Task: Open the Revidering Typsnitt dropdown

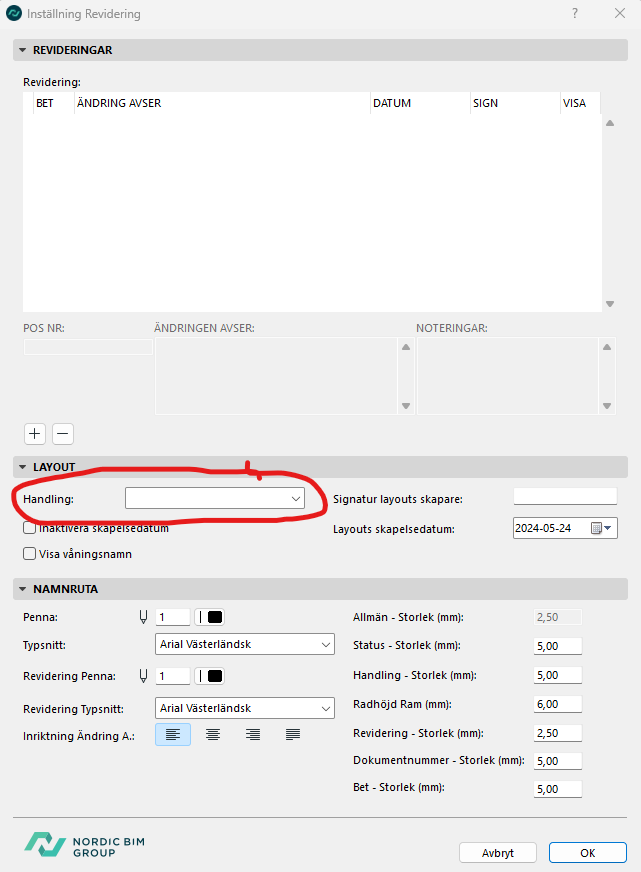Action: 246,708
